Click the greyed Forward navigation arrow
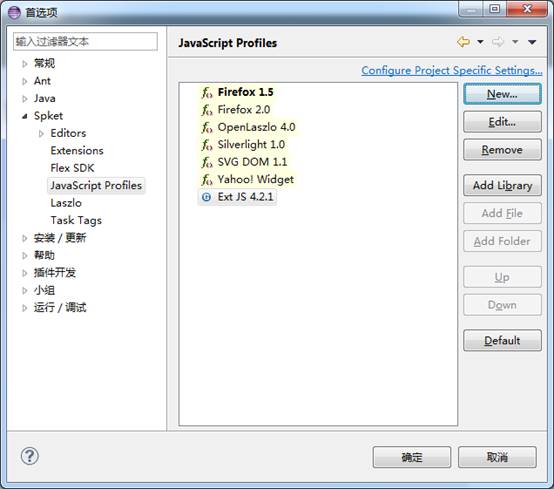The width and height of the screenshot is (554, 489). pyautogui.click(x=498, y=42)
